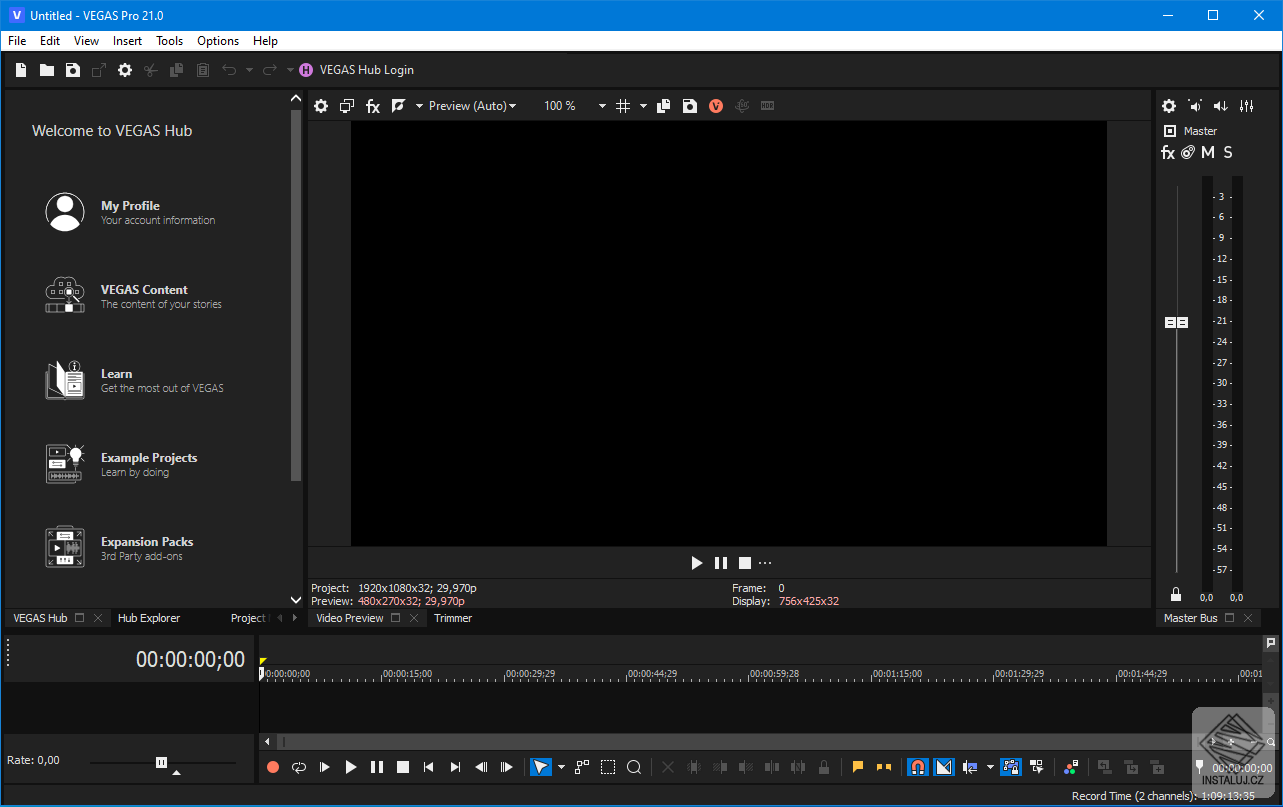Switch to the Trimmer tab
The width and height of the screenshot is (1283, 807).
click(x=453, y=618)
